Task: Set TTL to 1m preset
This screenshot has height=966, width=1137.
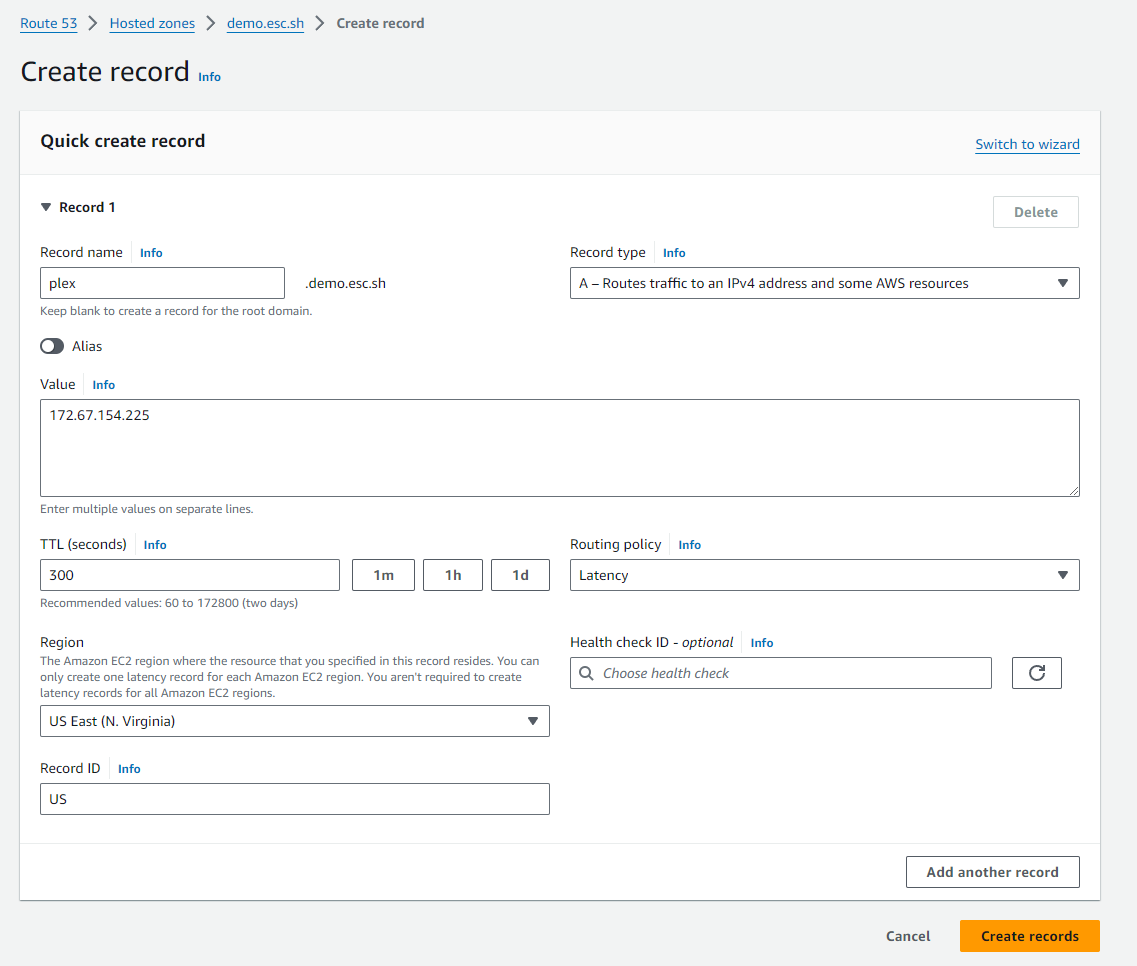Action: (383, 575)
